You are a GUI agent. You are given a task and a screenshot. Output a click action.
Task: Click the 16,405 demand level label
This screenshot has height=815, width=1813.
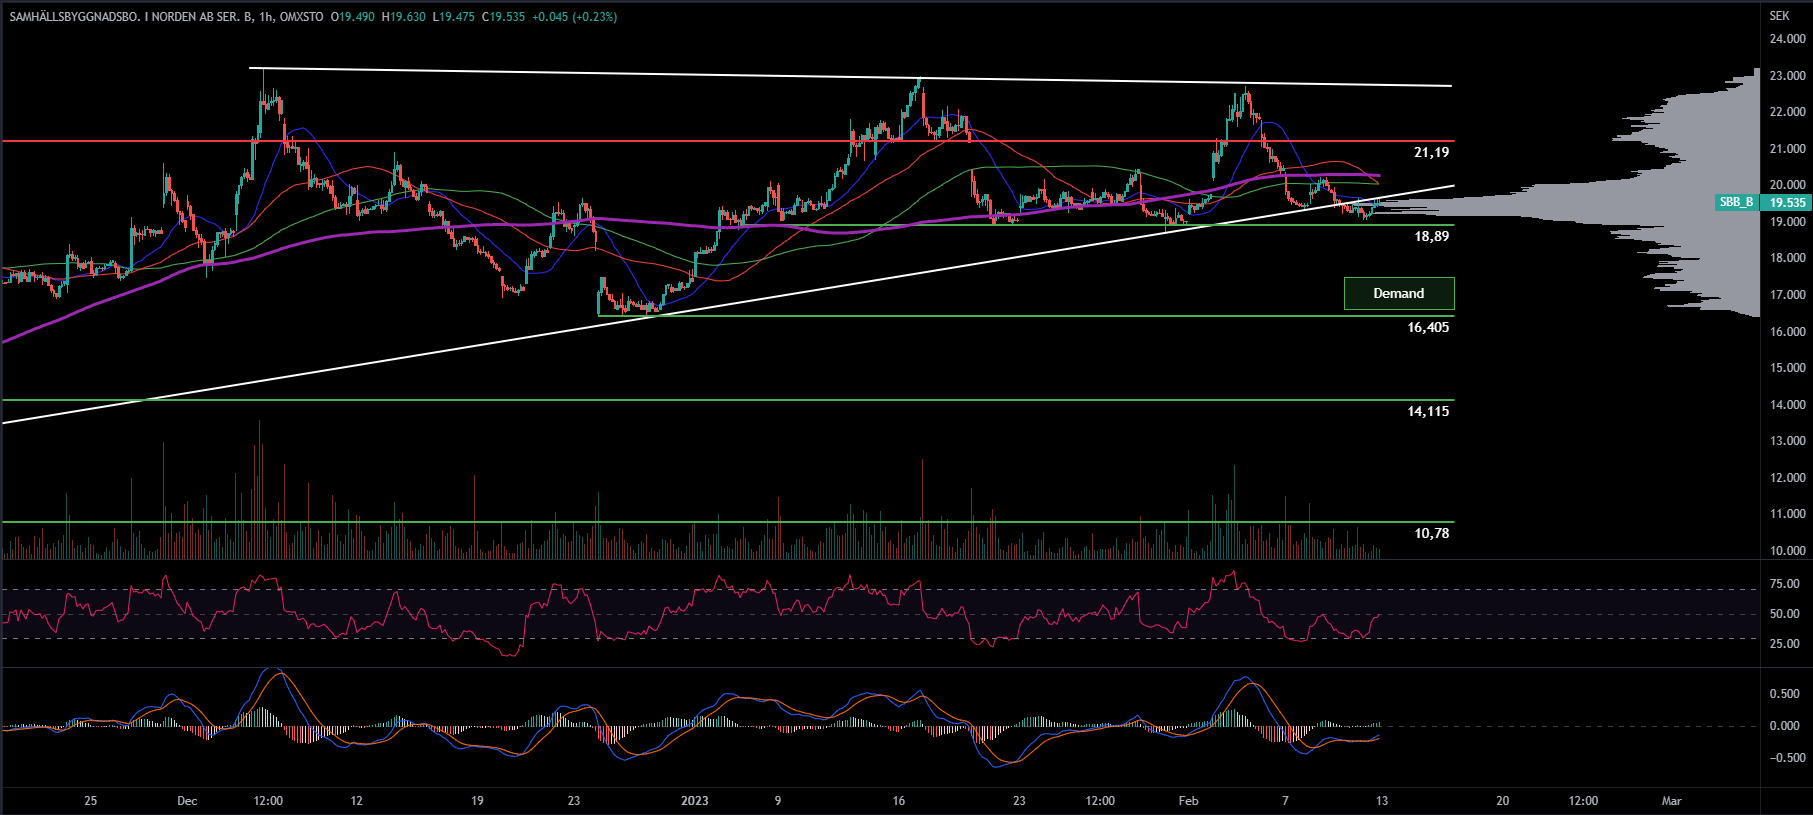tap(1428, 327)
